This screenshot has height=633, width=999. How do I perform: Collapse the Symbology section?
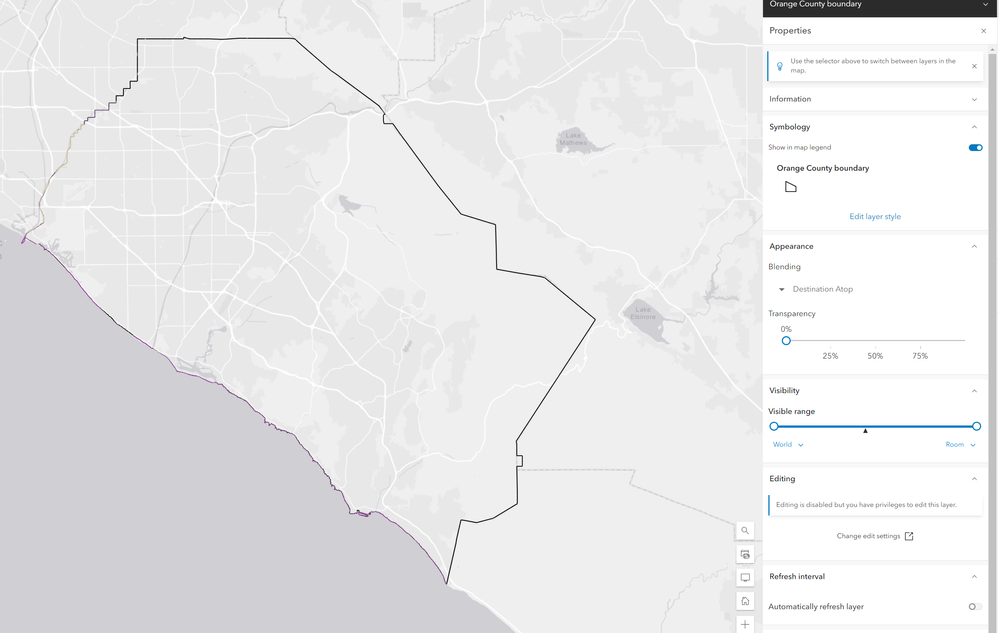point(974,127)
